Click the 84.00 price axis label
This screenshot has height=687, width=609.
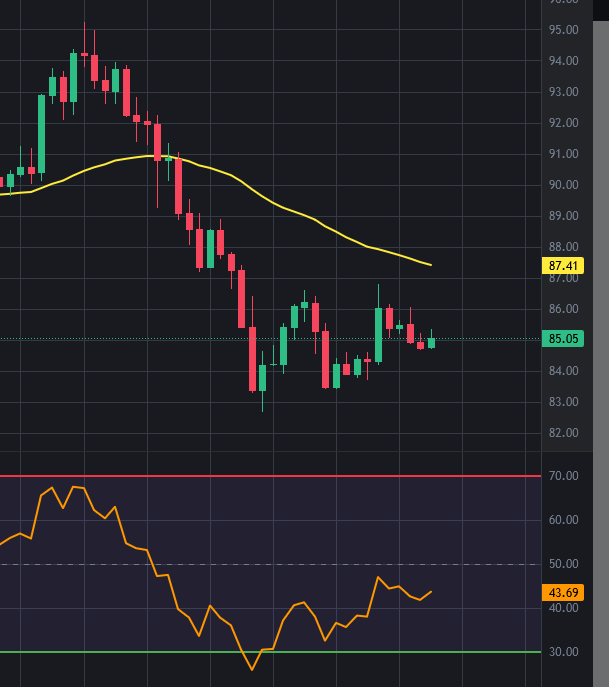coord(563,371)
